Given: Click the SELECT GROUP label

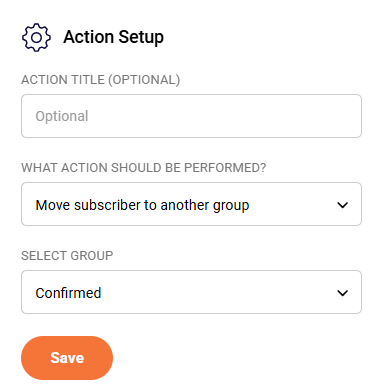Looking at the screenshot, I should coord(67,256).
